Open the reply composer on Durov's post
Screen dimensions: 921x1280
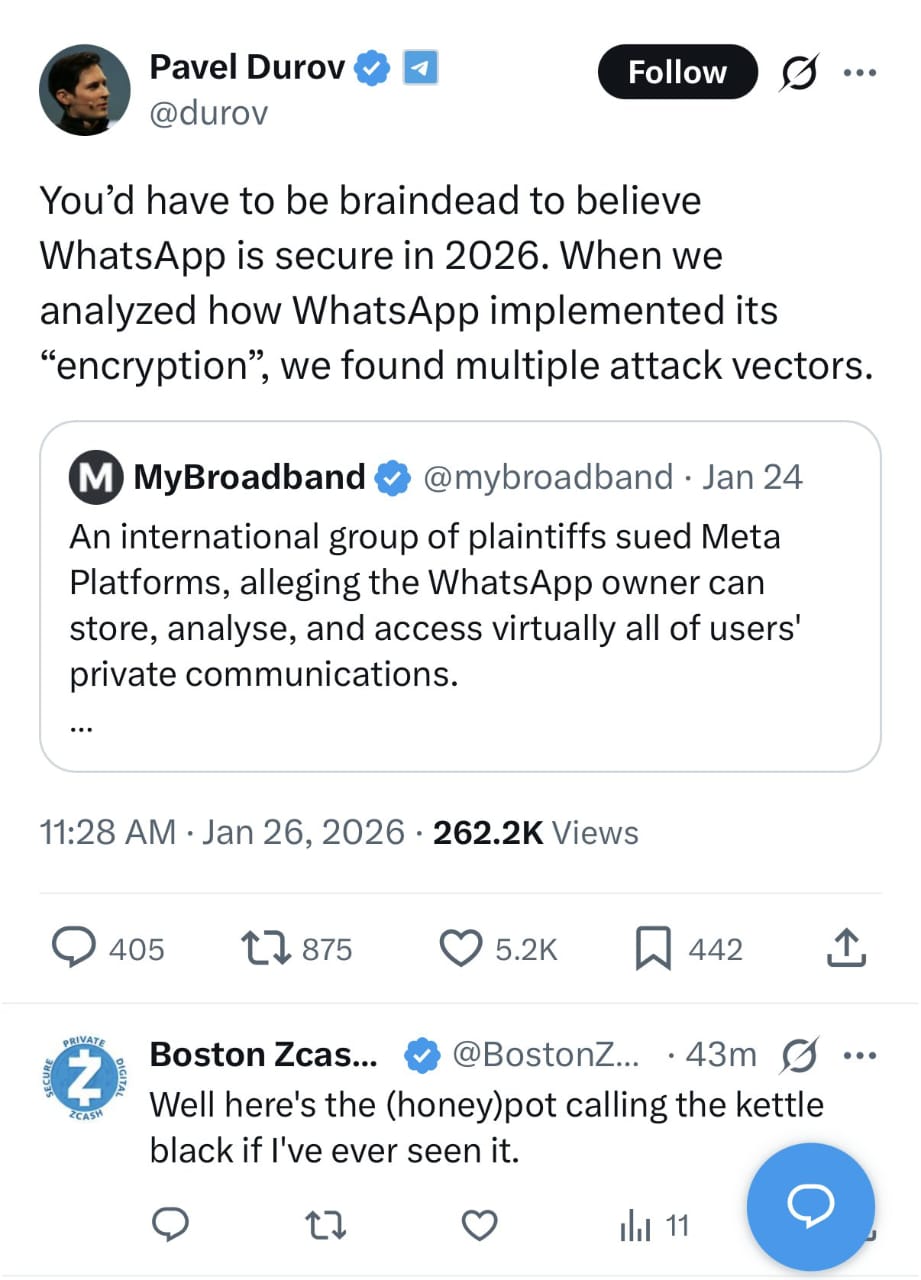pyautogui.click(x=72, y=948)
